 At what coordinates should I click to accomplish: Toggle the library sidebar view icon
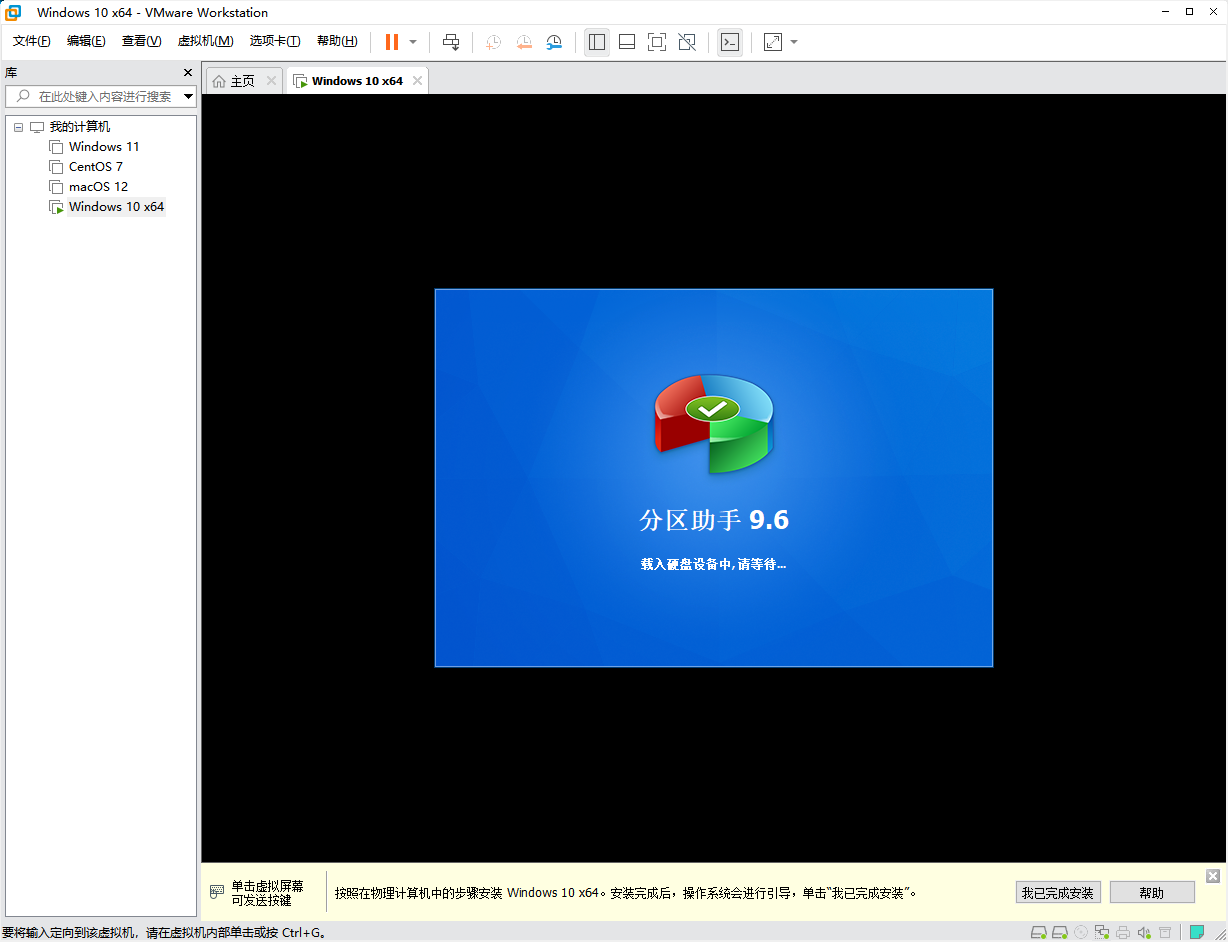point(597,42)
